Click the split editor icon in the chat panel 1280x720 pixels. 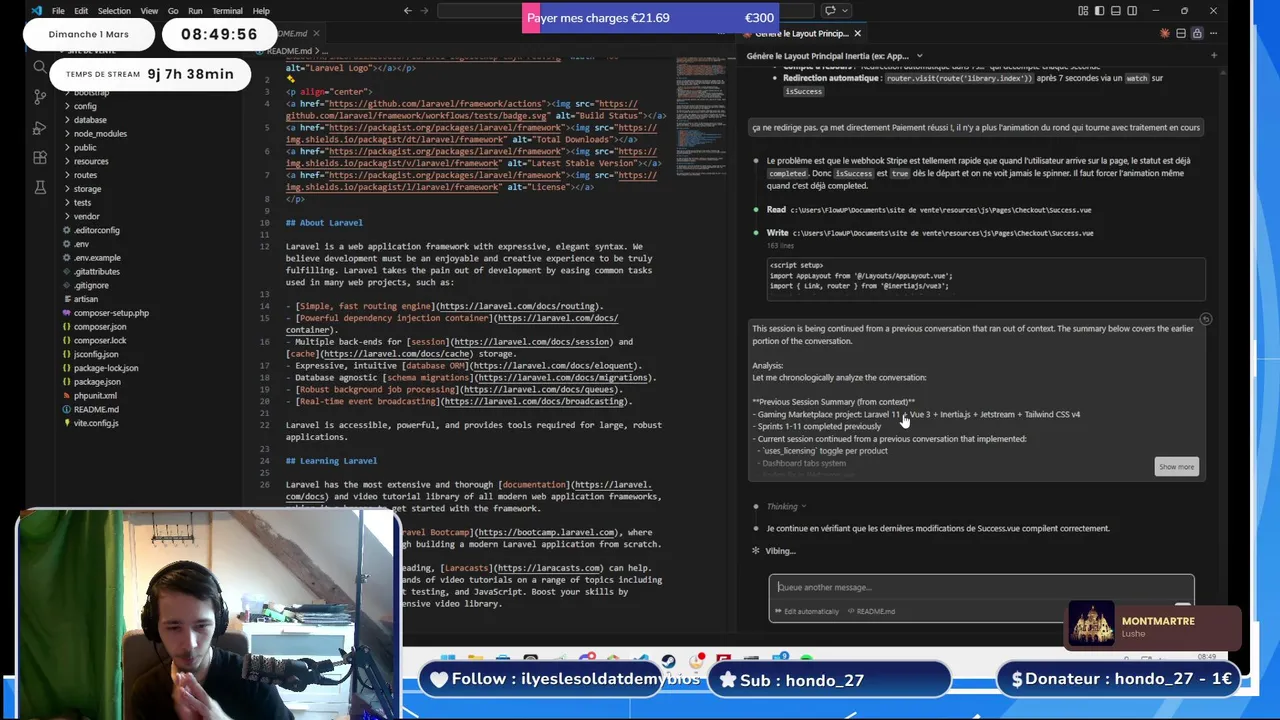point(1181,33)
